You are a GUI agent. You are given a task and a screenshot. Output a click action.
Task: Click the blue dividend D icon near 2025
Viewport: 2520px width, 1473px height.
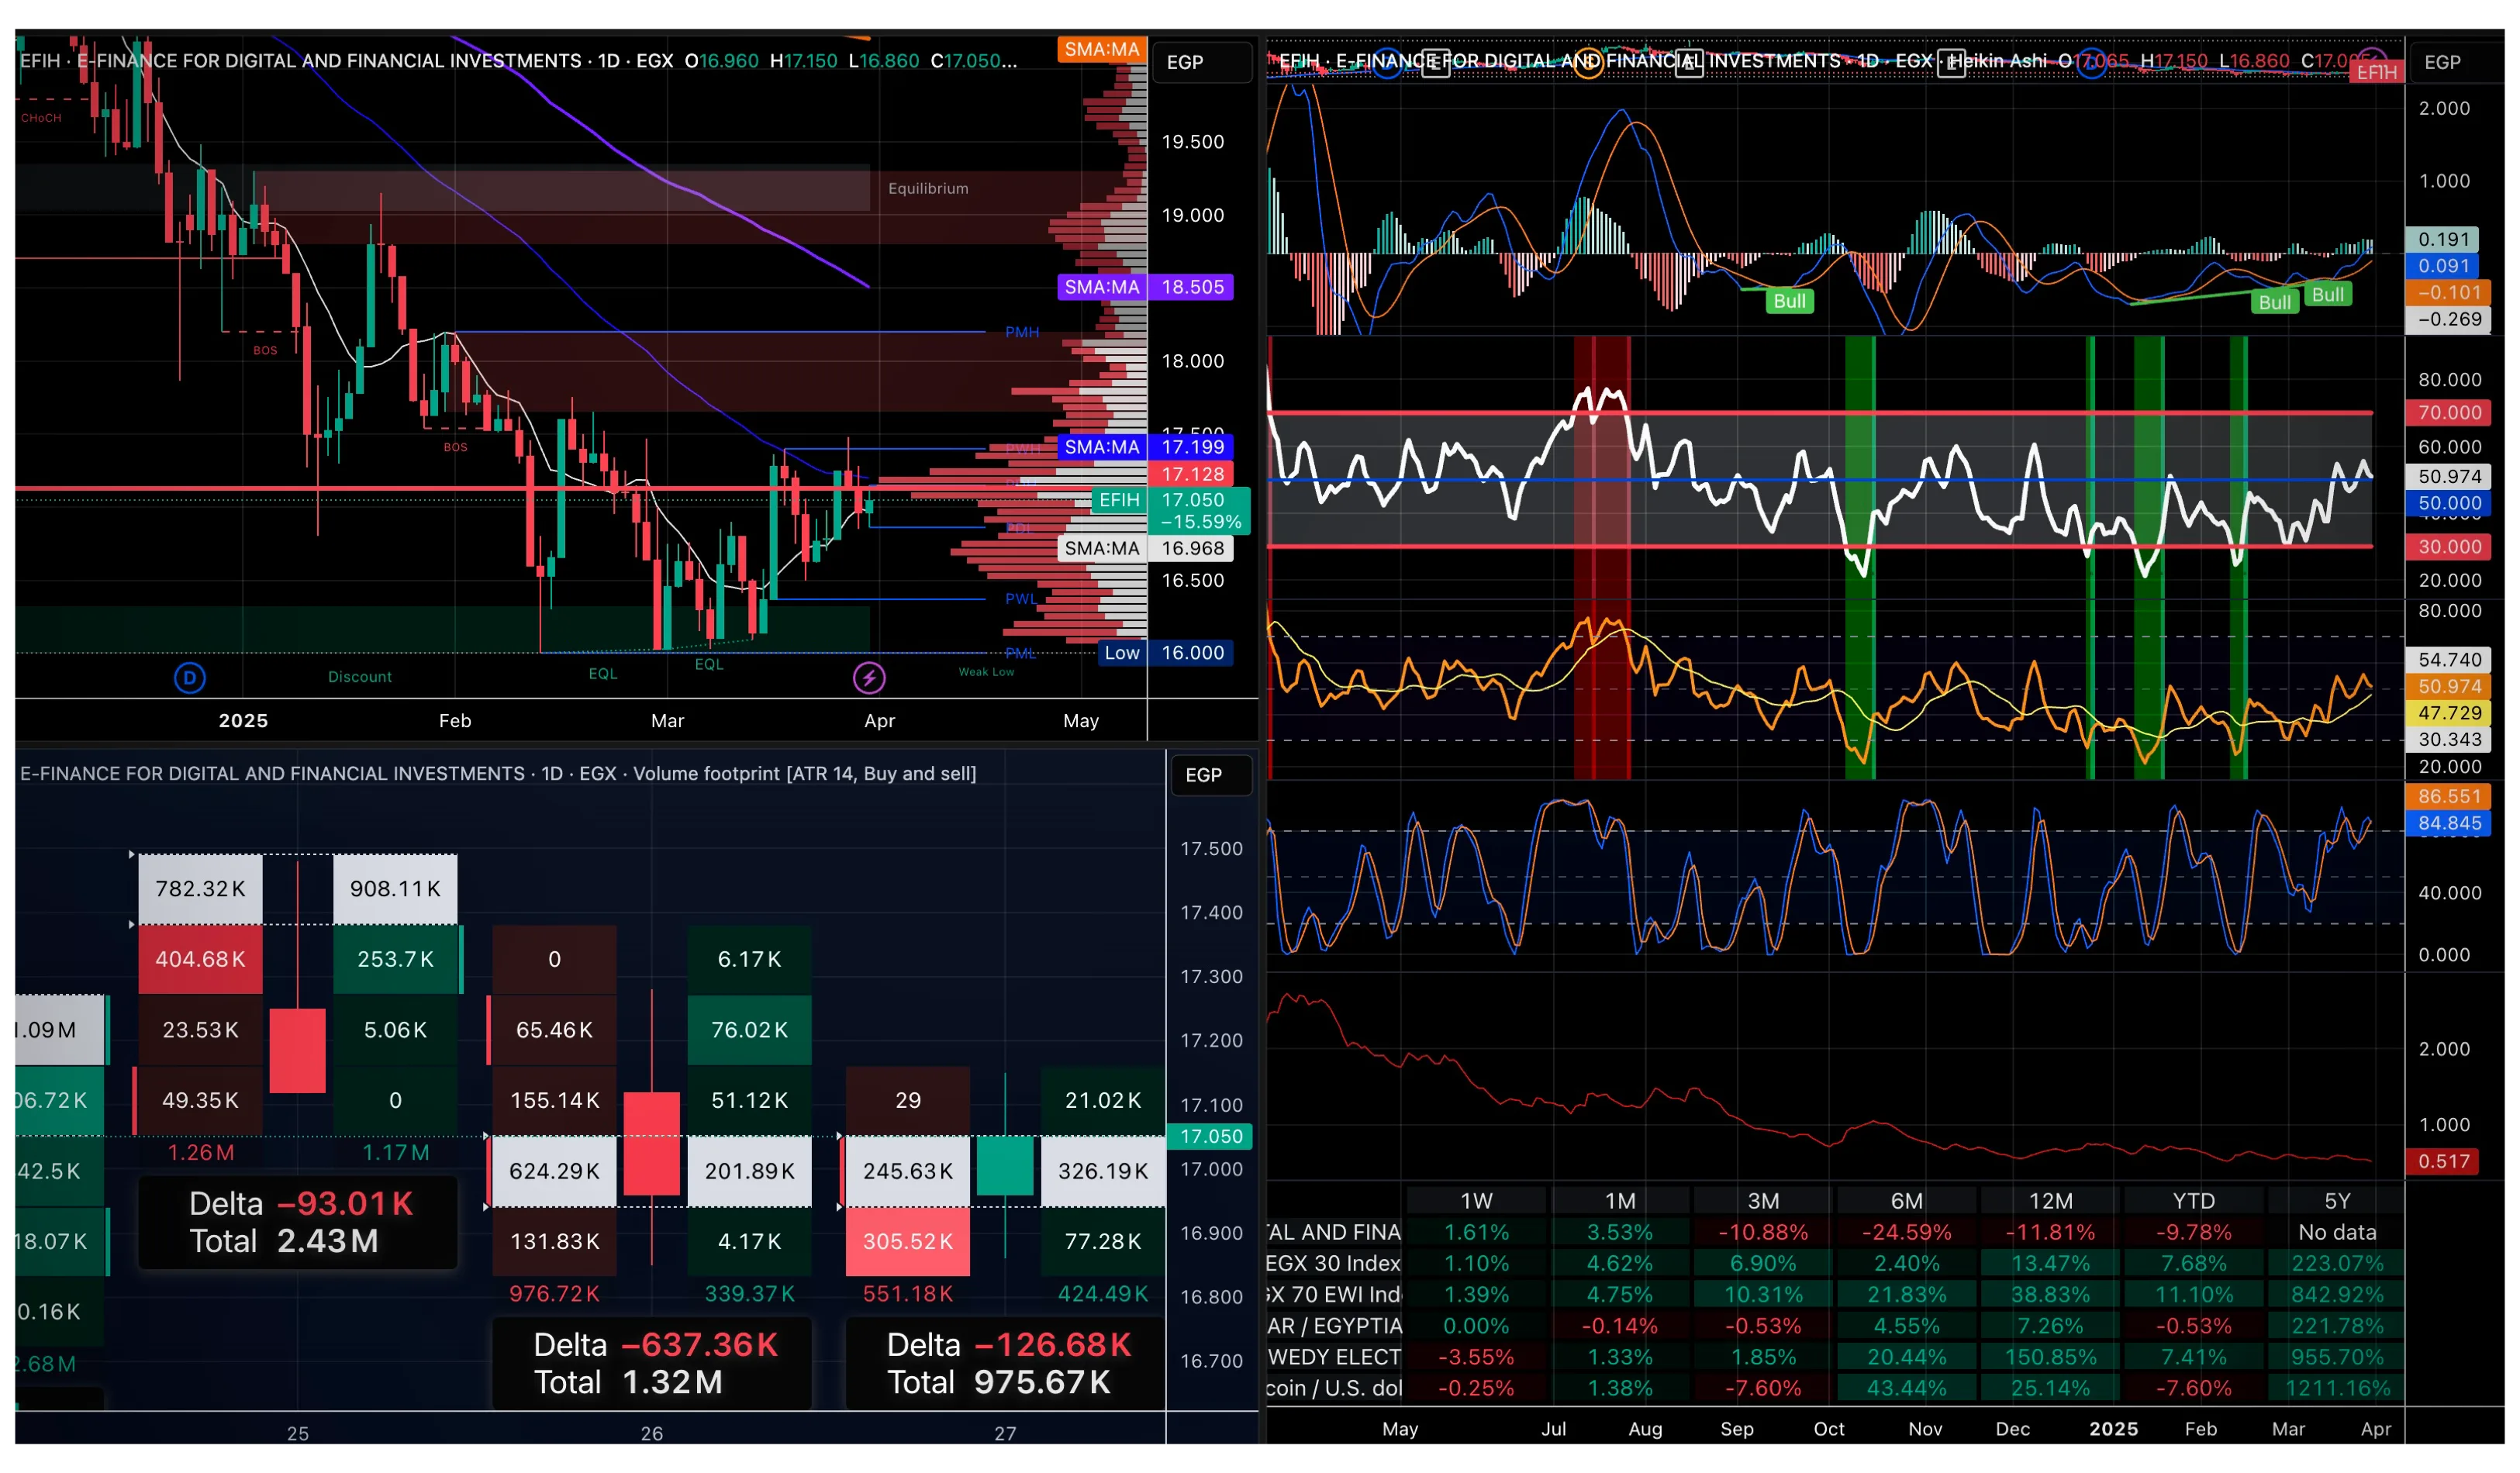[x=190, y=678]
